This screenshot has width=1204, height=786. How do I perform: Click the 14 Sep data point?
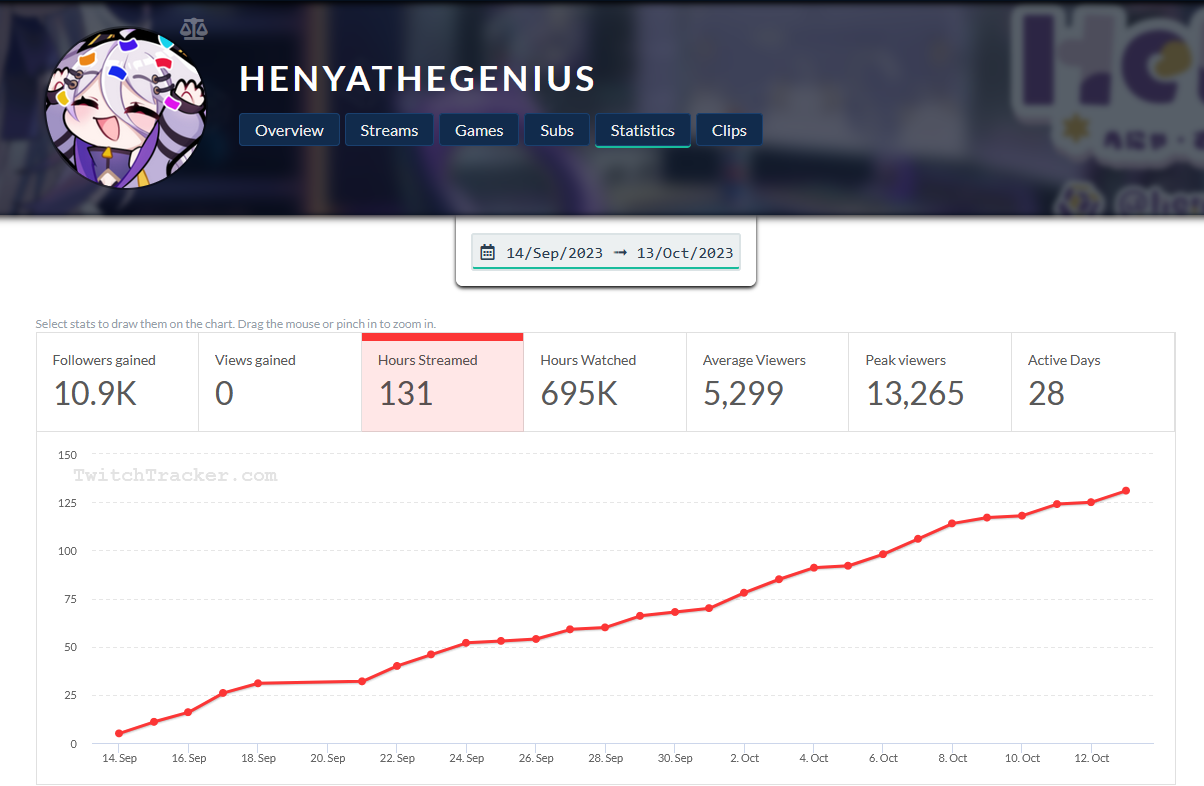pyautogui.click(x=119, y=733)
